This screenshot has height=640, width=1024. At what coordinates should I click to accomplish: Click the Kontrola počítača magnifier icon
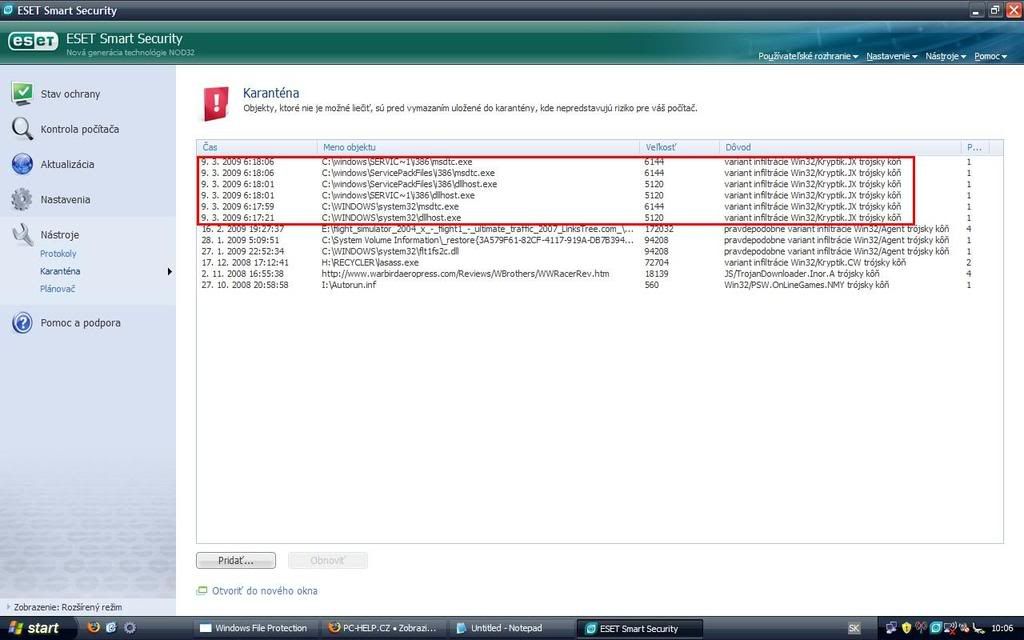pyautogui.click(x=22, y=129)
